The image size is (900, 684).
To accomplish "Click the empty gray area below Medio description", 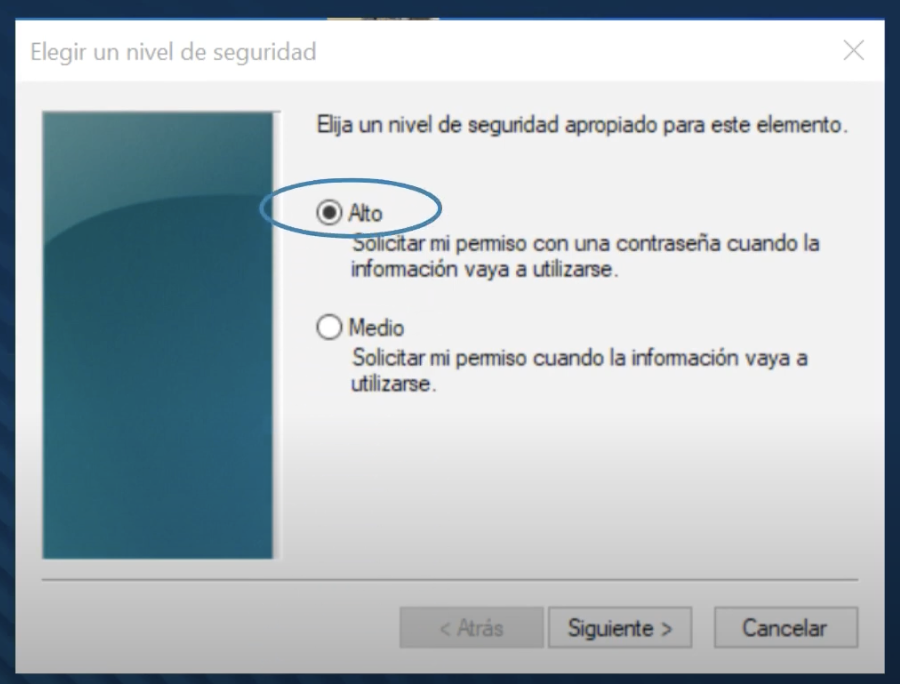I will click(574, 482).
